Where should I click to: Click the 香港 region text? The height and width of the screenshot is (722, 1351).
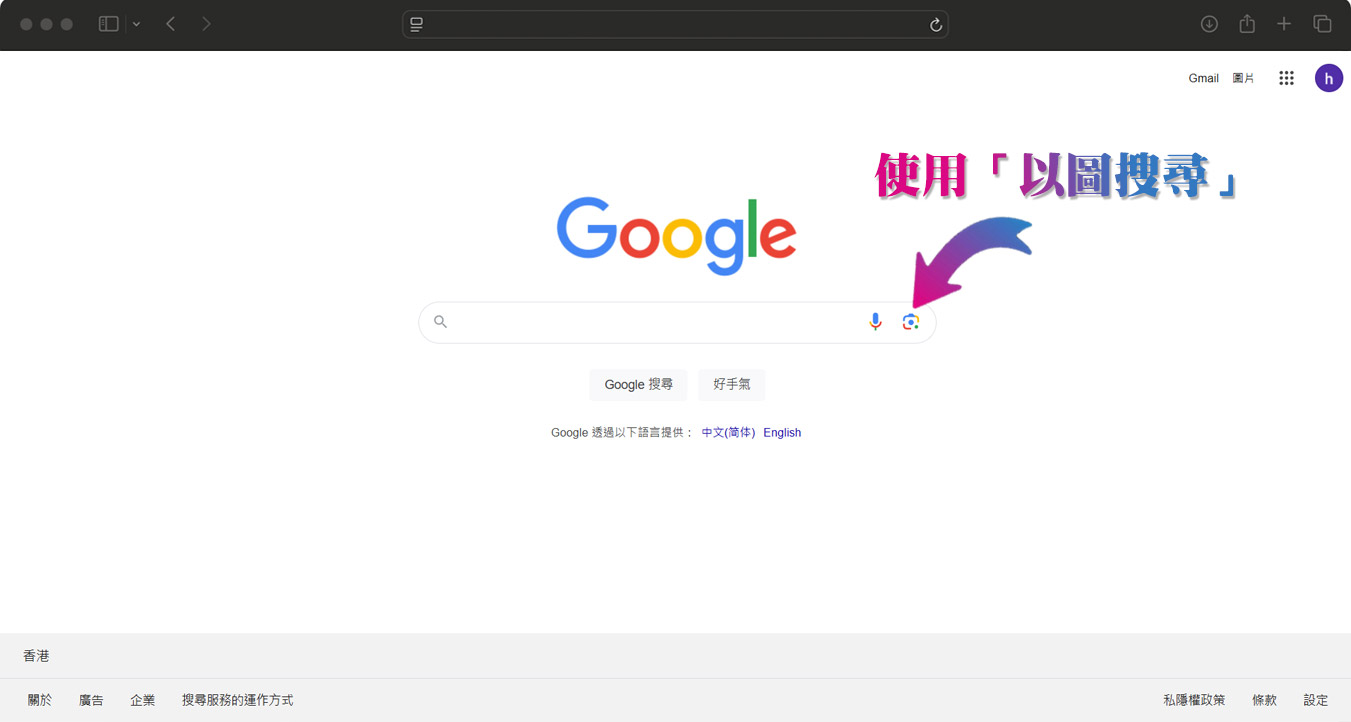36,656
